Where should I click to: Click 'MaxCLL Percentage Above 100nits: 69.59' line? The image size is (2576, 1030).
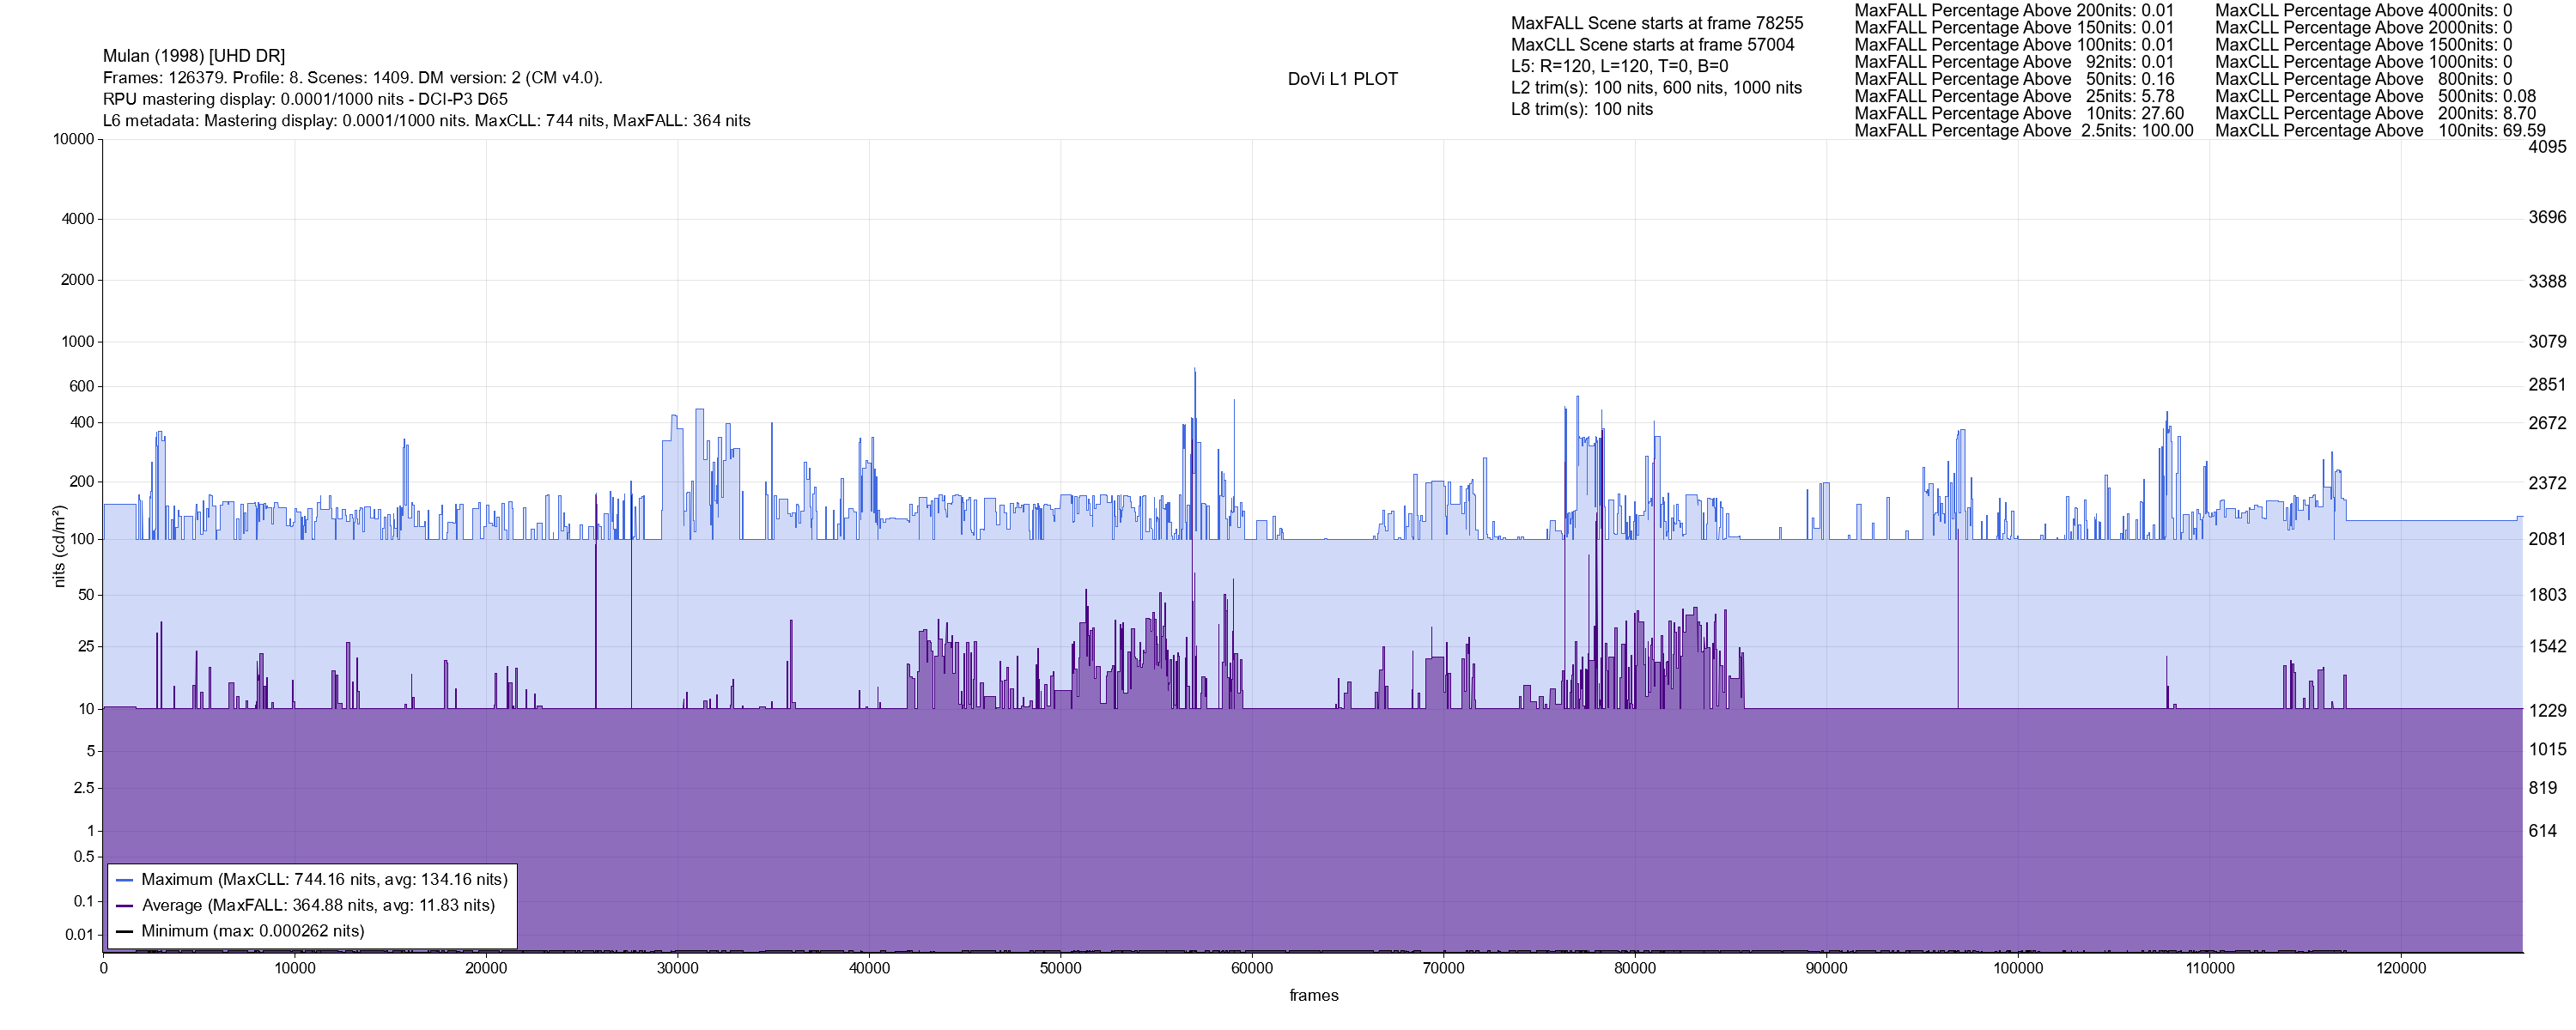pyautogui.click(x=2380, y=131)
